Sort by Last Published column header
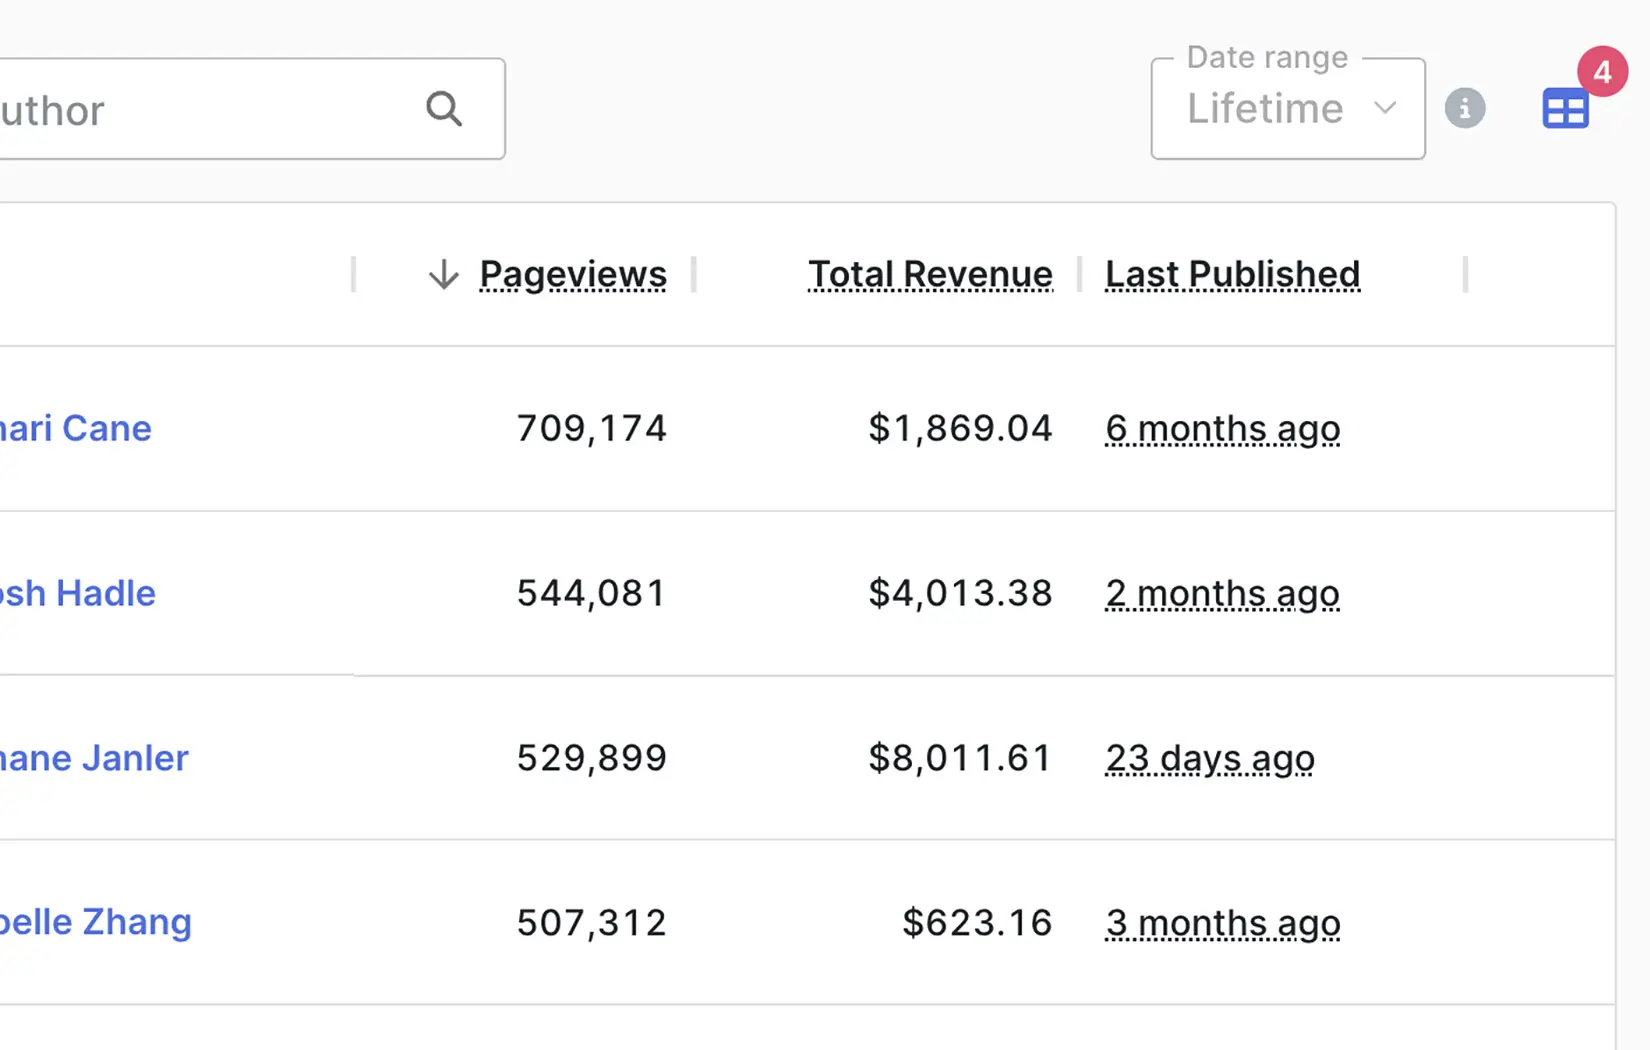Screen dimensions: 1650x1050 point(1232,274)
